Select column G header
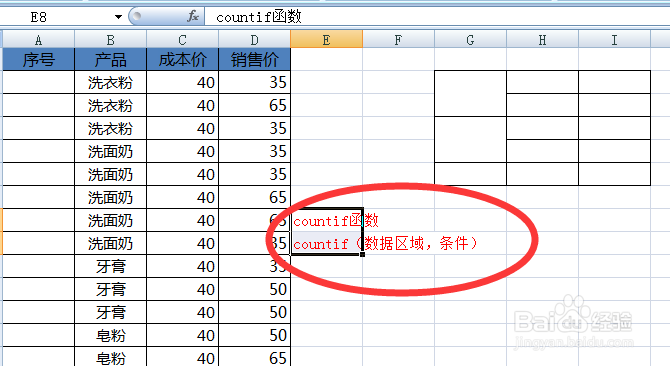This screenshot has width=670, height=366. 470,40
